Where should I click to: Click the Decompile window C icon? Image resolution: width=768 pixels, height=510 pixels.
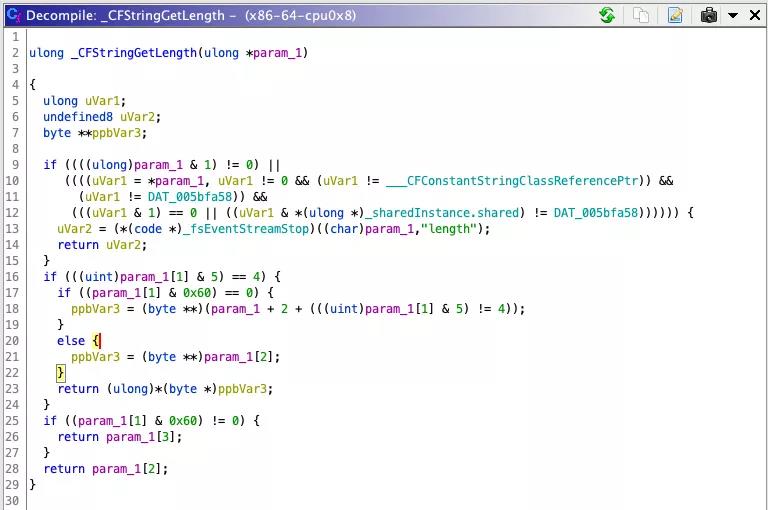point(14,15)
